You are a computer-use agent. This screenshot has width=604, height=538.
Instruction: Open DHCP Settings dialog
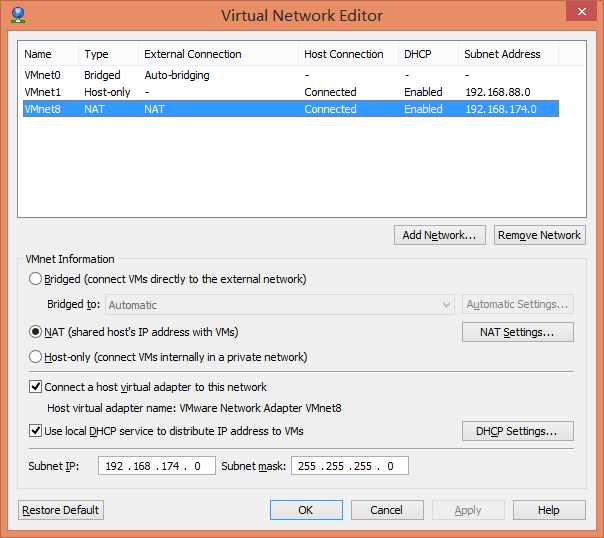[x=518, y=431]
